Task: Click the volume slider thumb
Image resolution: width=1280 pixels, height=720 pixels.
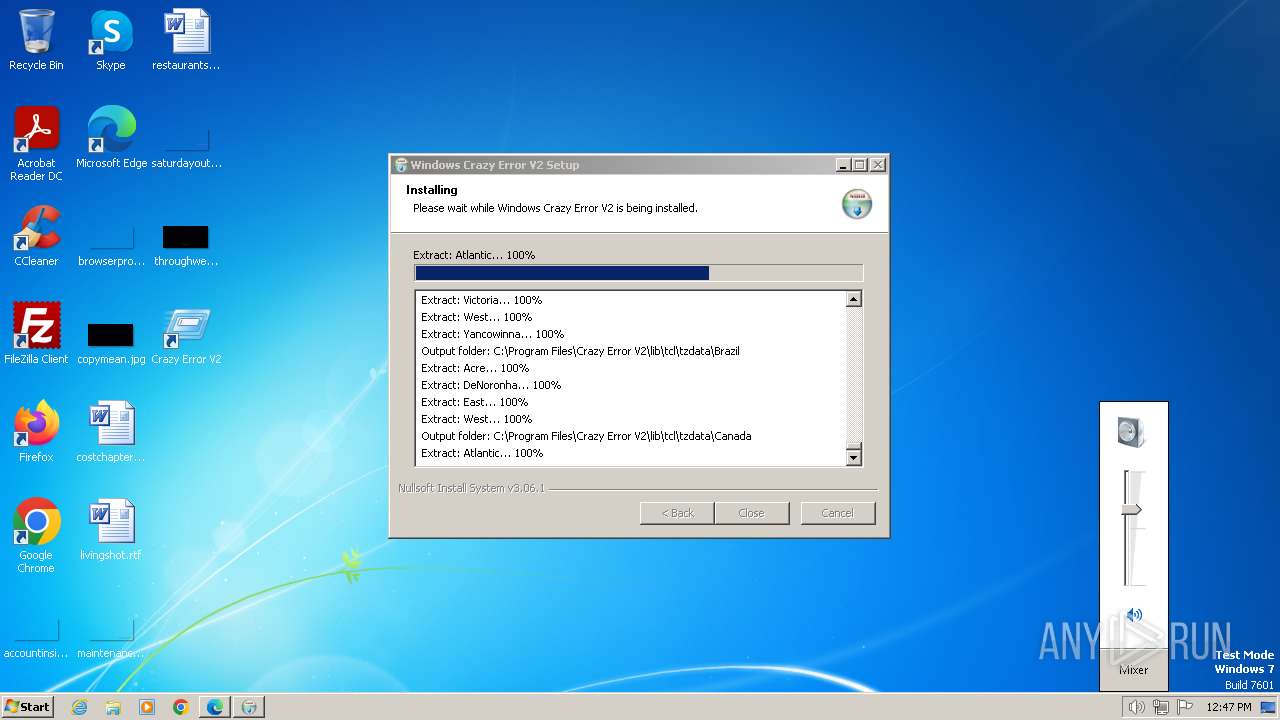Action: tap(1132, 510)
